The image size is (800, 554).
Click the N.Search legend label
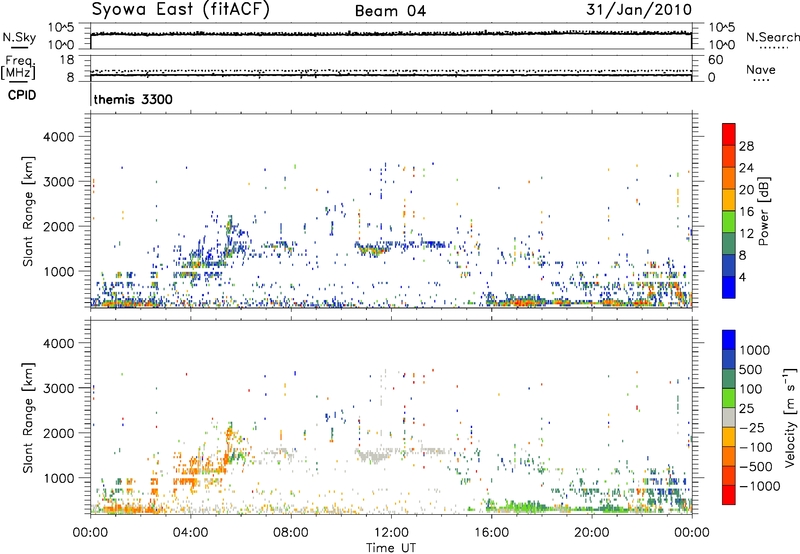point(772,37)
